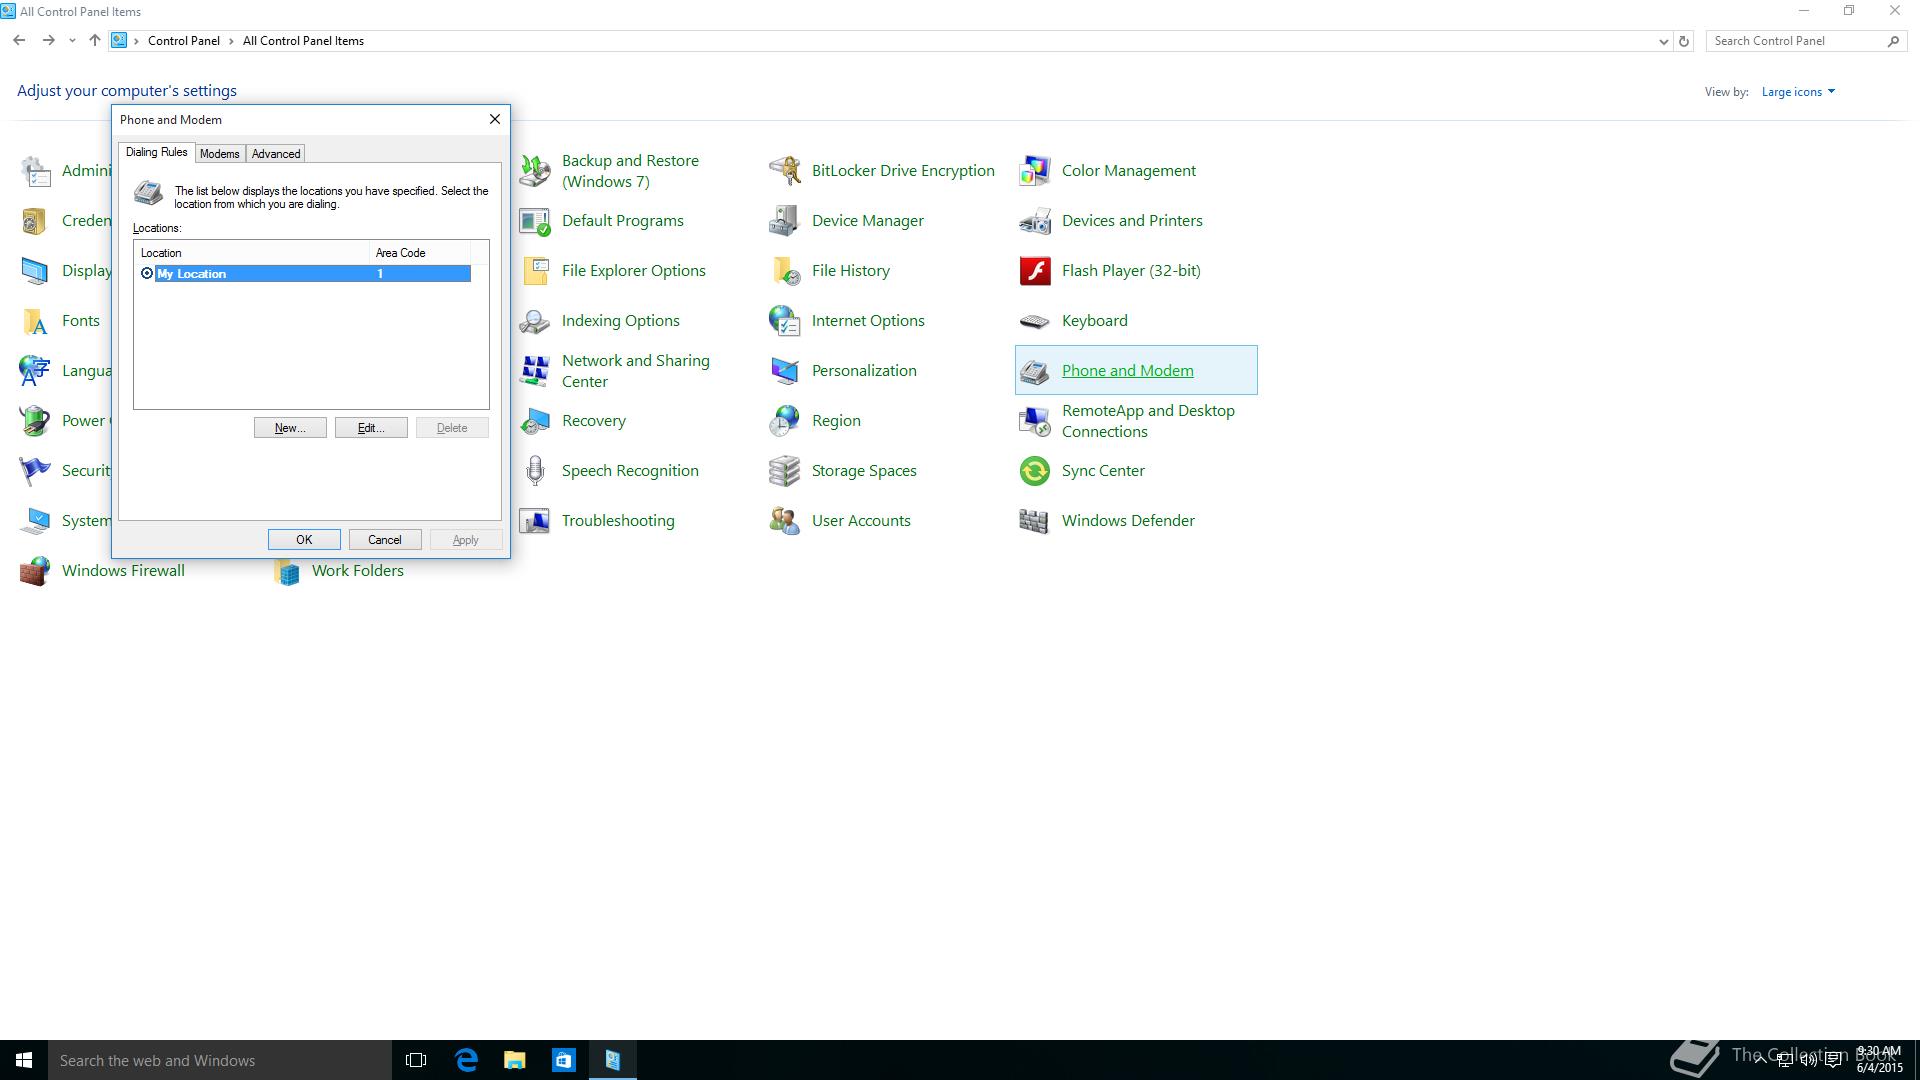Screen dimensions: 1920x1080
Task: Launch Microsoft Edge from taskbar
Action: 466,1060
